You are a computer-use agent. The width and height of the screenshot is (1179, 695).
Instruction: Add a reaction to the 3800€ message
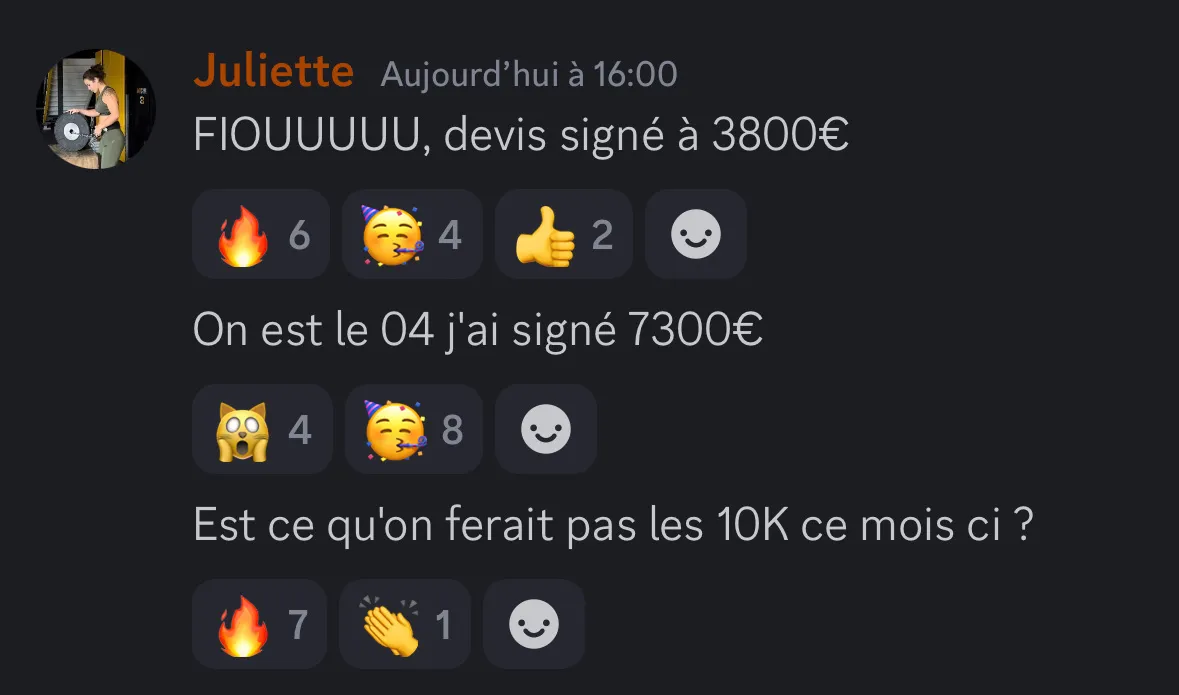click(696, 235)
